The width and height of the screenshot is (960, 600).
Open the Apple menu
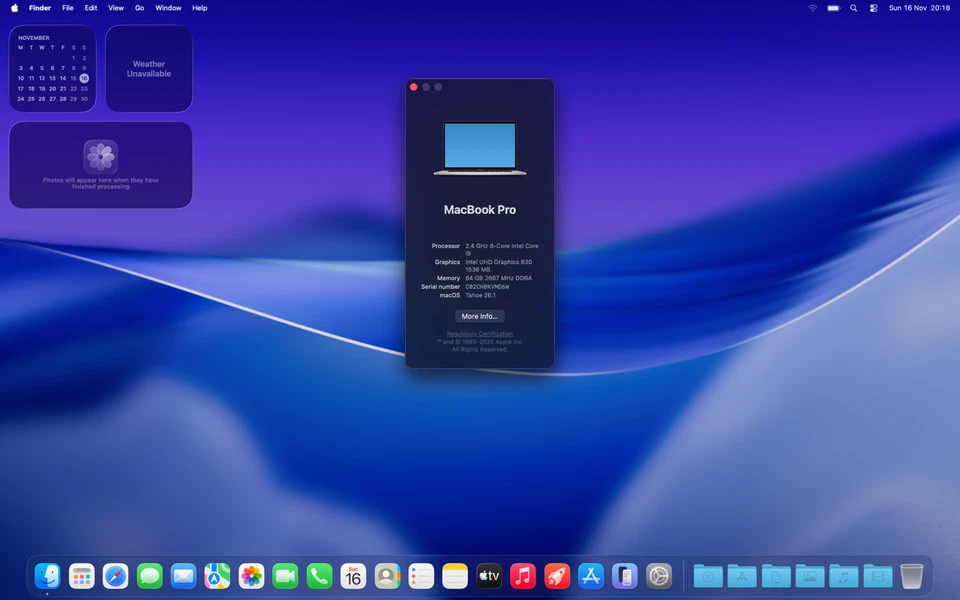coord(14,8)
